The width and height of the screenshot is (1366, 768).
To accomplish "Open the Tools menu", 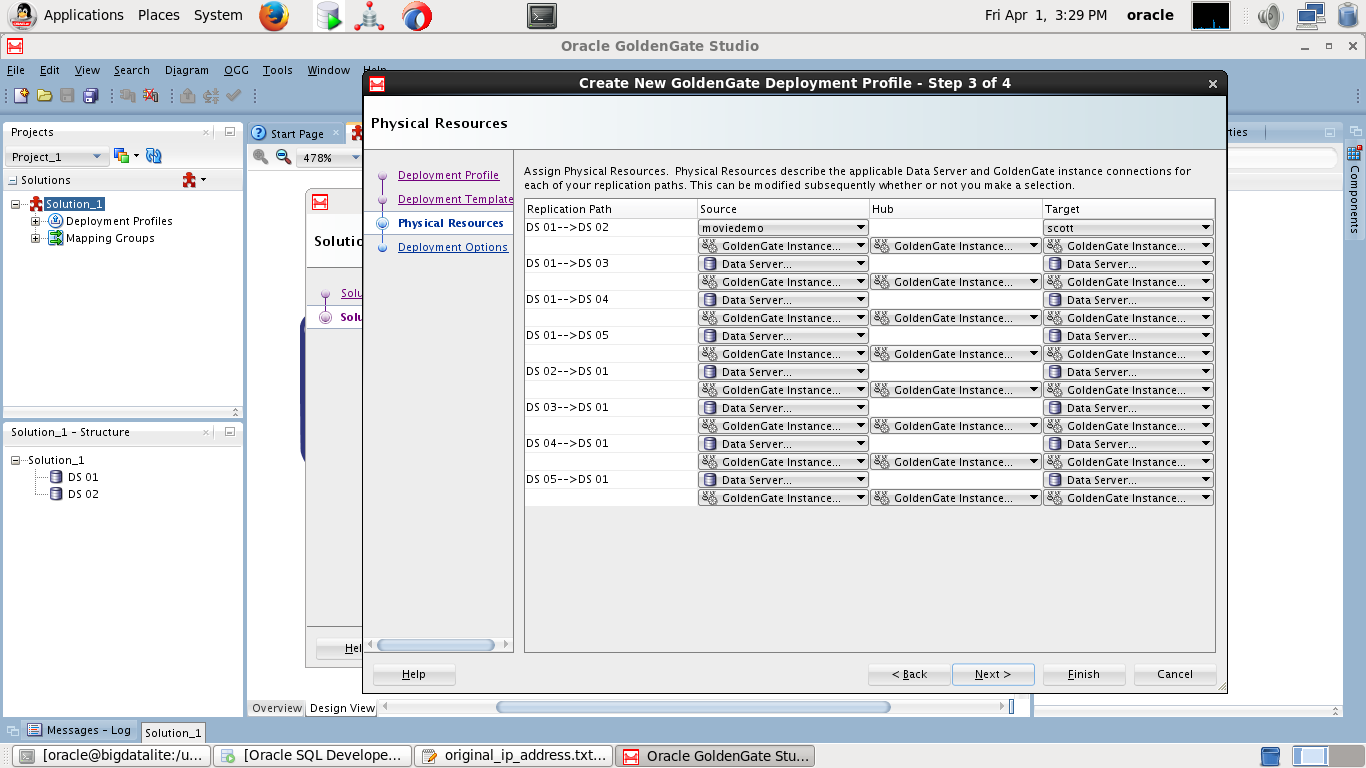I will [x=278, y=70].
